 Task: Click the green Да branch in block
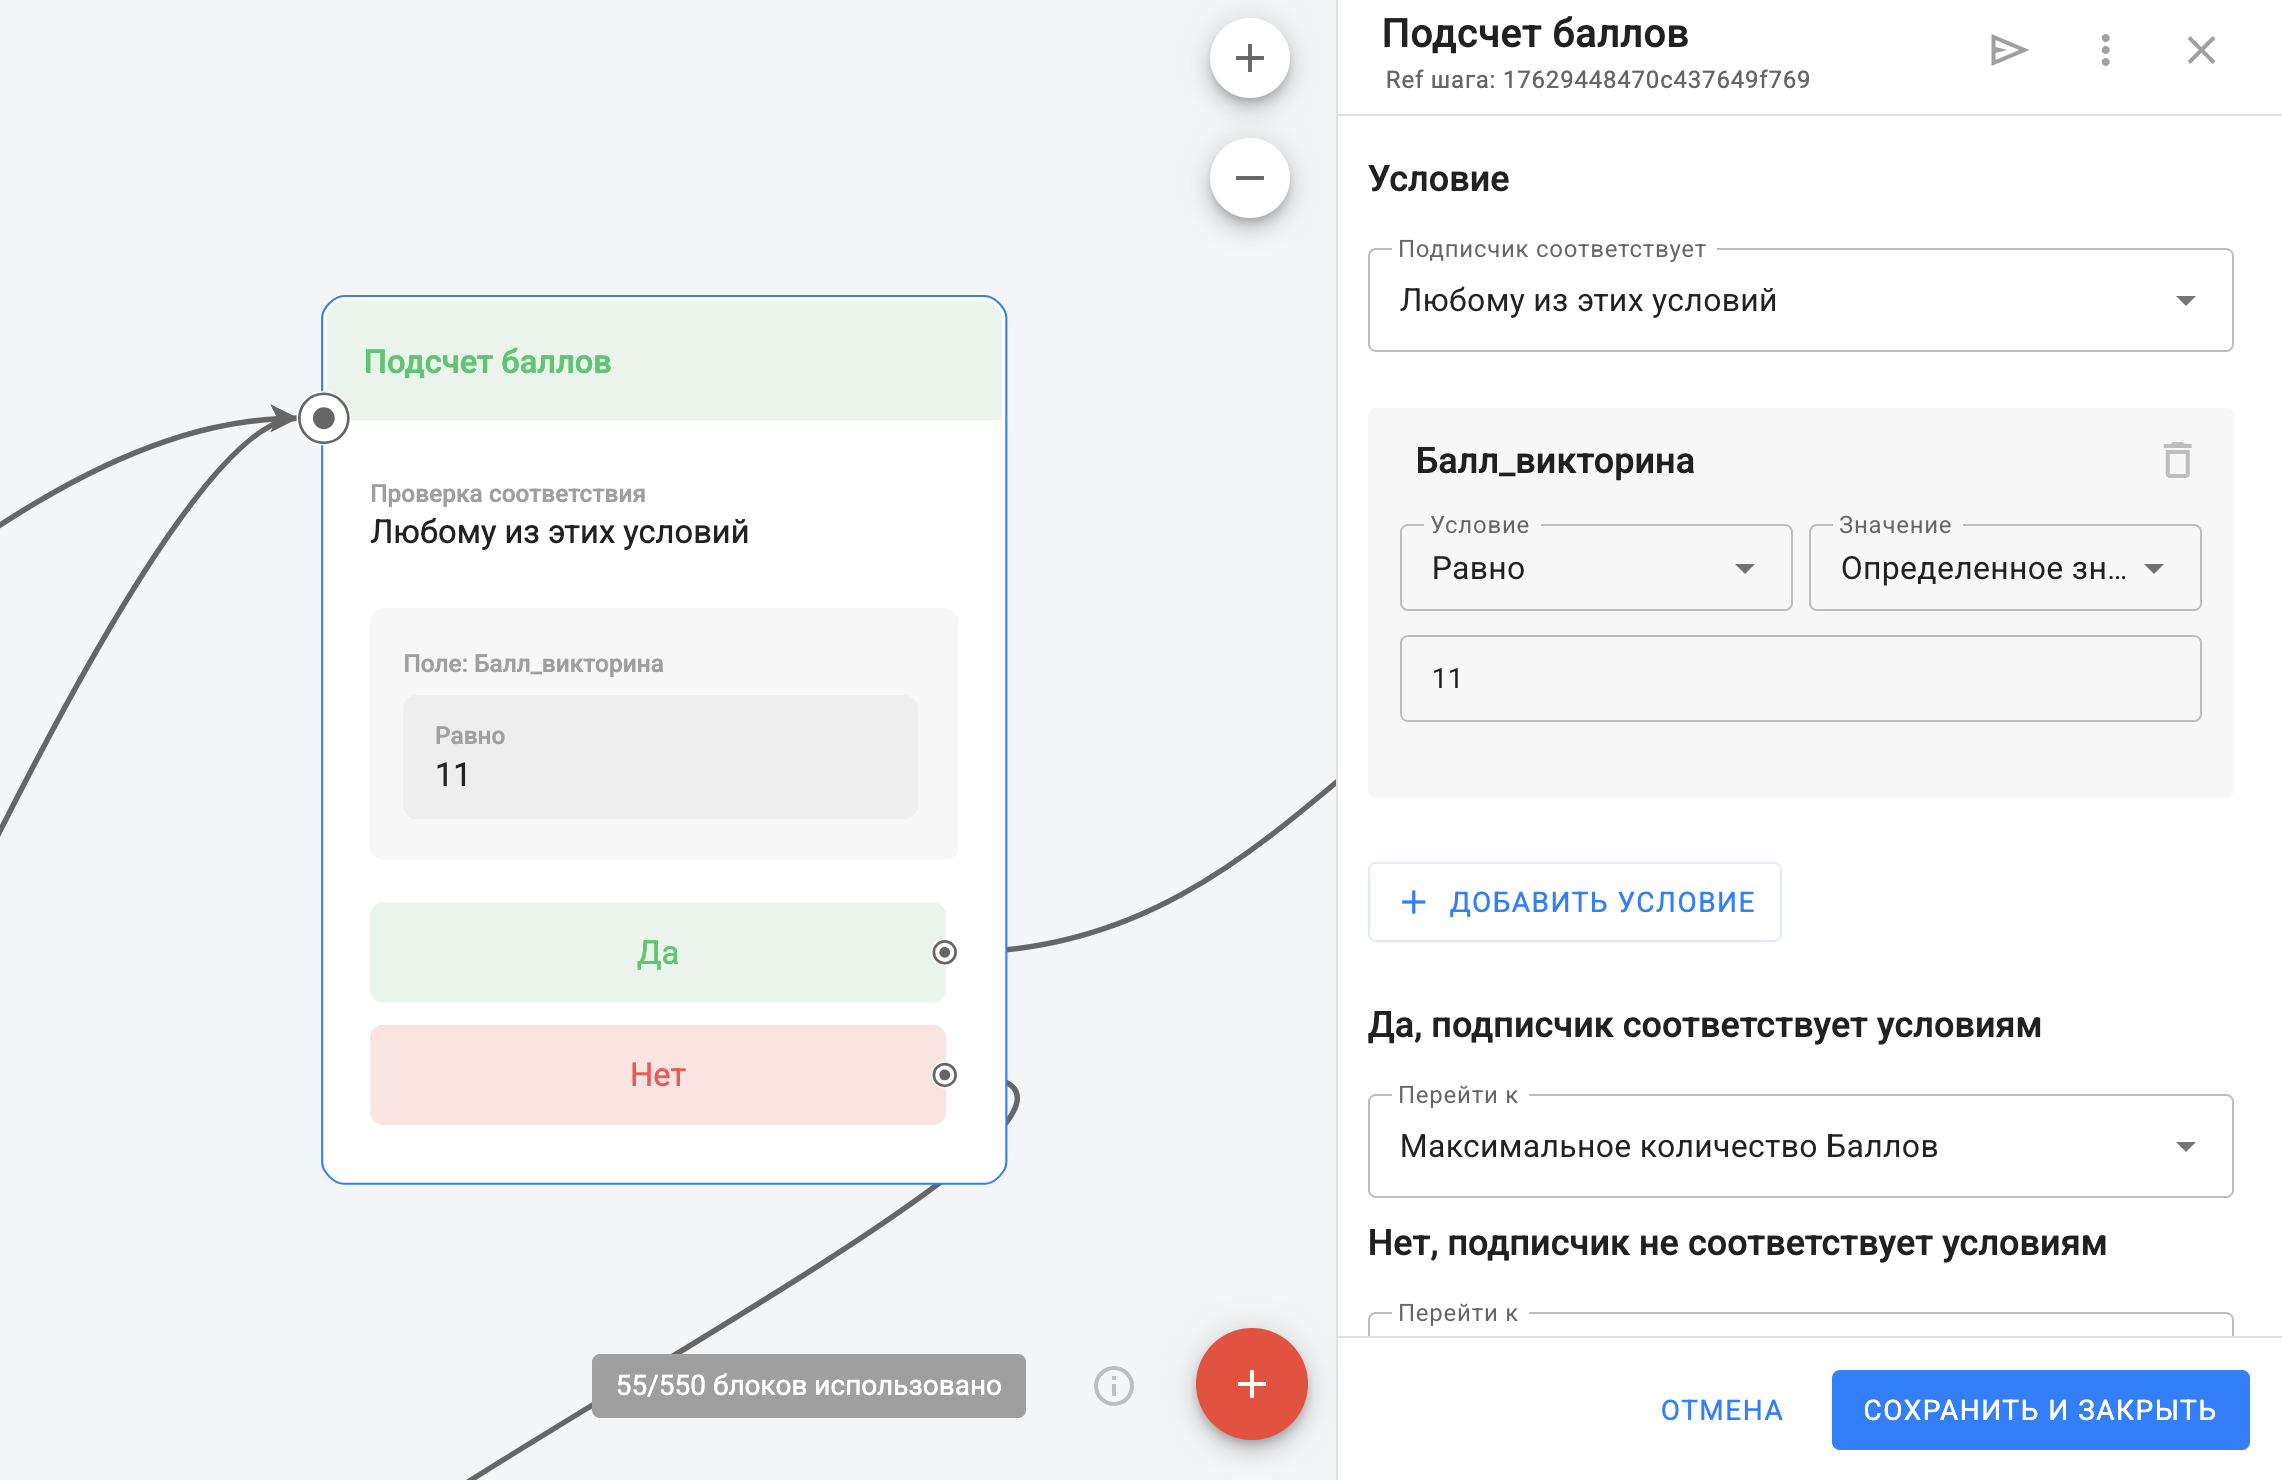pyautogui.click(x=657, y=953)
